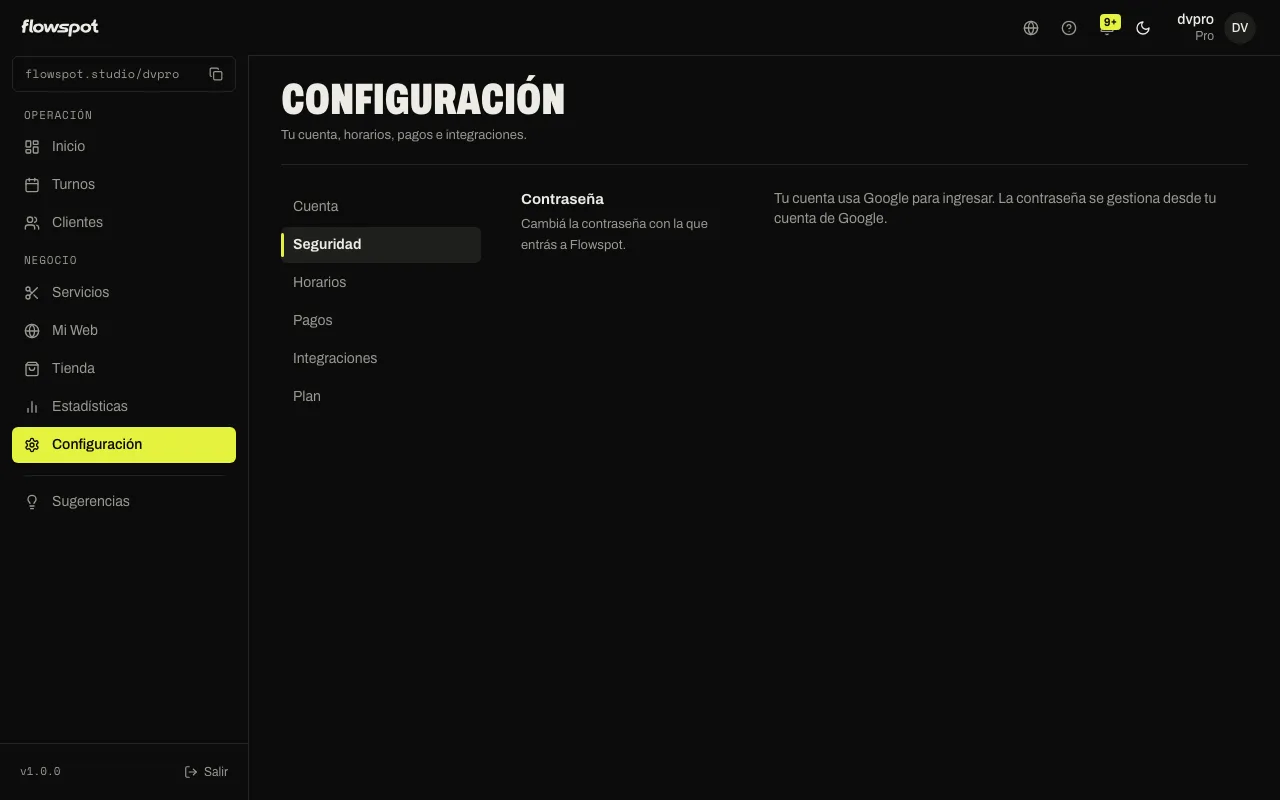Click the Tienda shopping bag icon
The height and width of the screenshot is (800, 1280).
(32, 369)
